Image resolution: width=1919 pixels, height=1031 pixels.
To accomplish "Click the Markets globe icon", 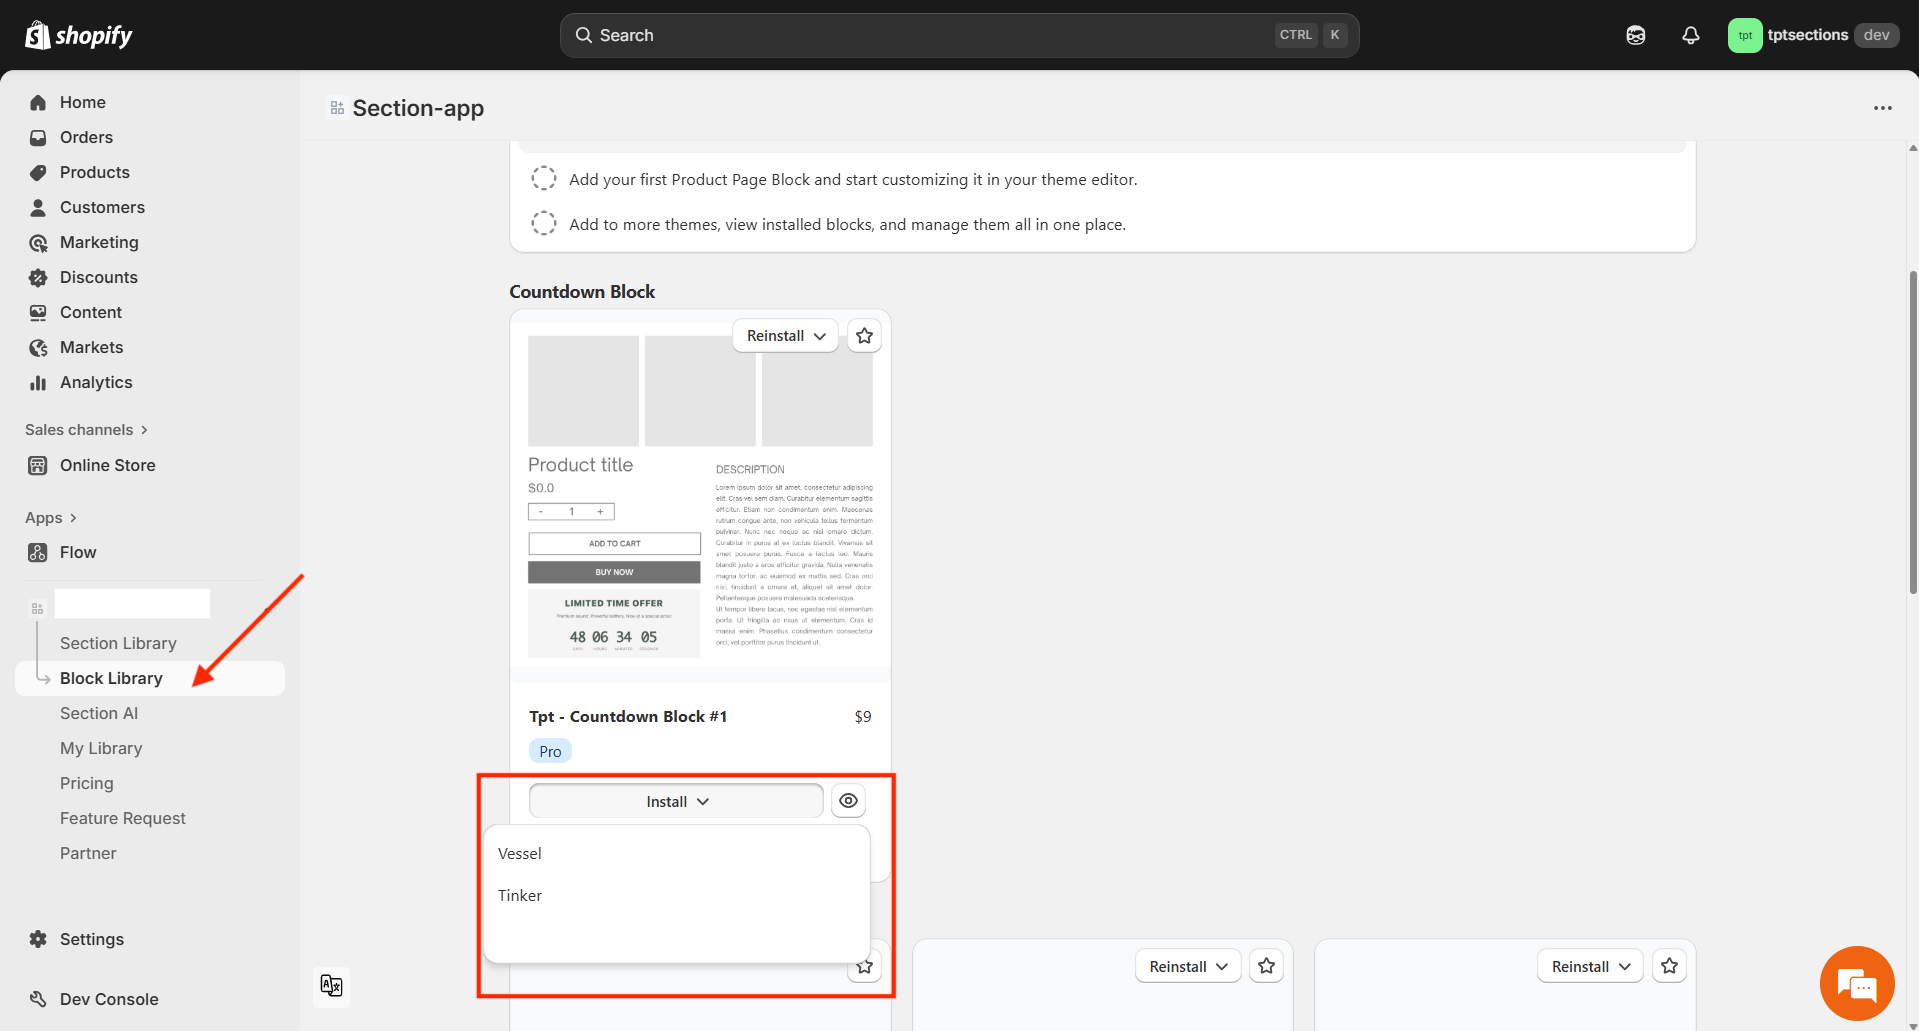I will pos(38,348).
